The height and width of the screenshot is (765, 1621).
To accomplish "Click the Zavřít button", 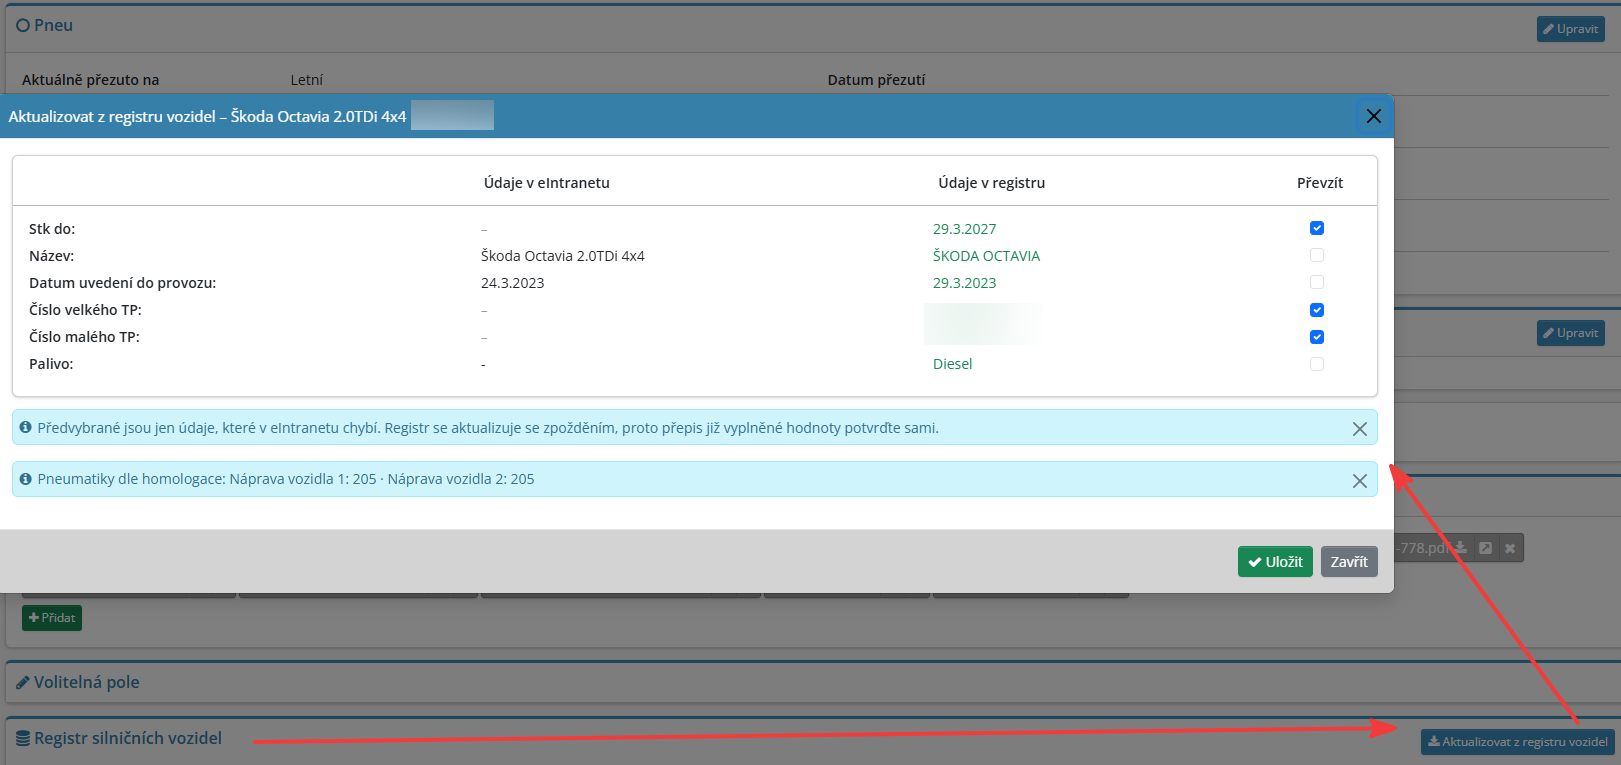I will (x=1349, y=562).
